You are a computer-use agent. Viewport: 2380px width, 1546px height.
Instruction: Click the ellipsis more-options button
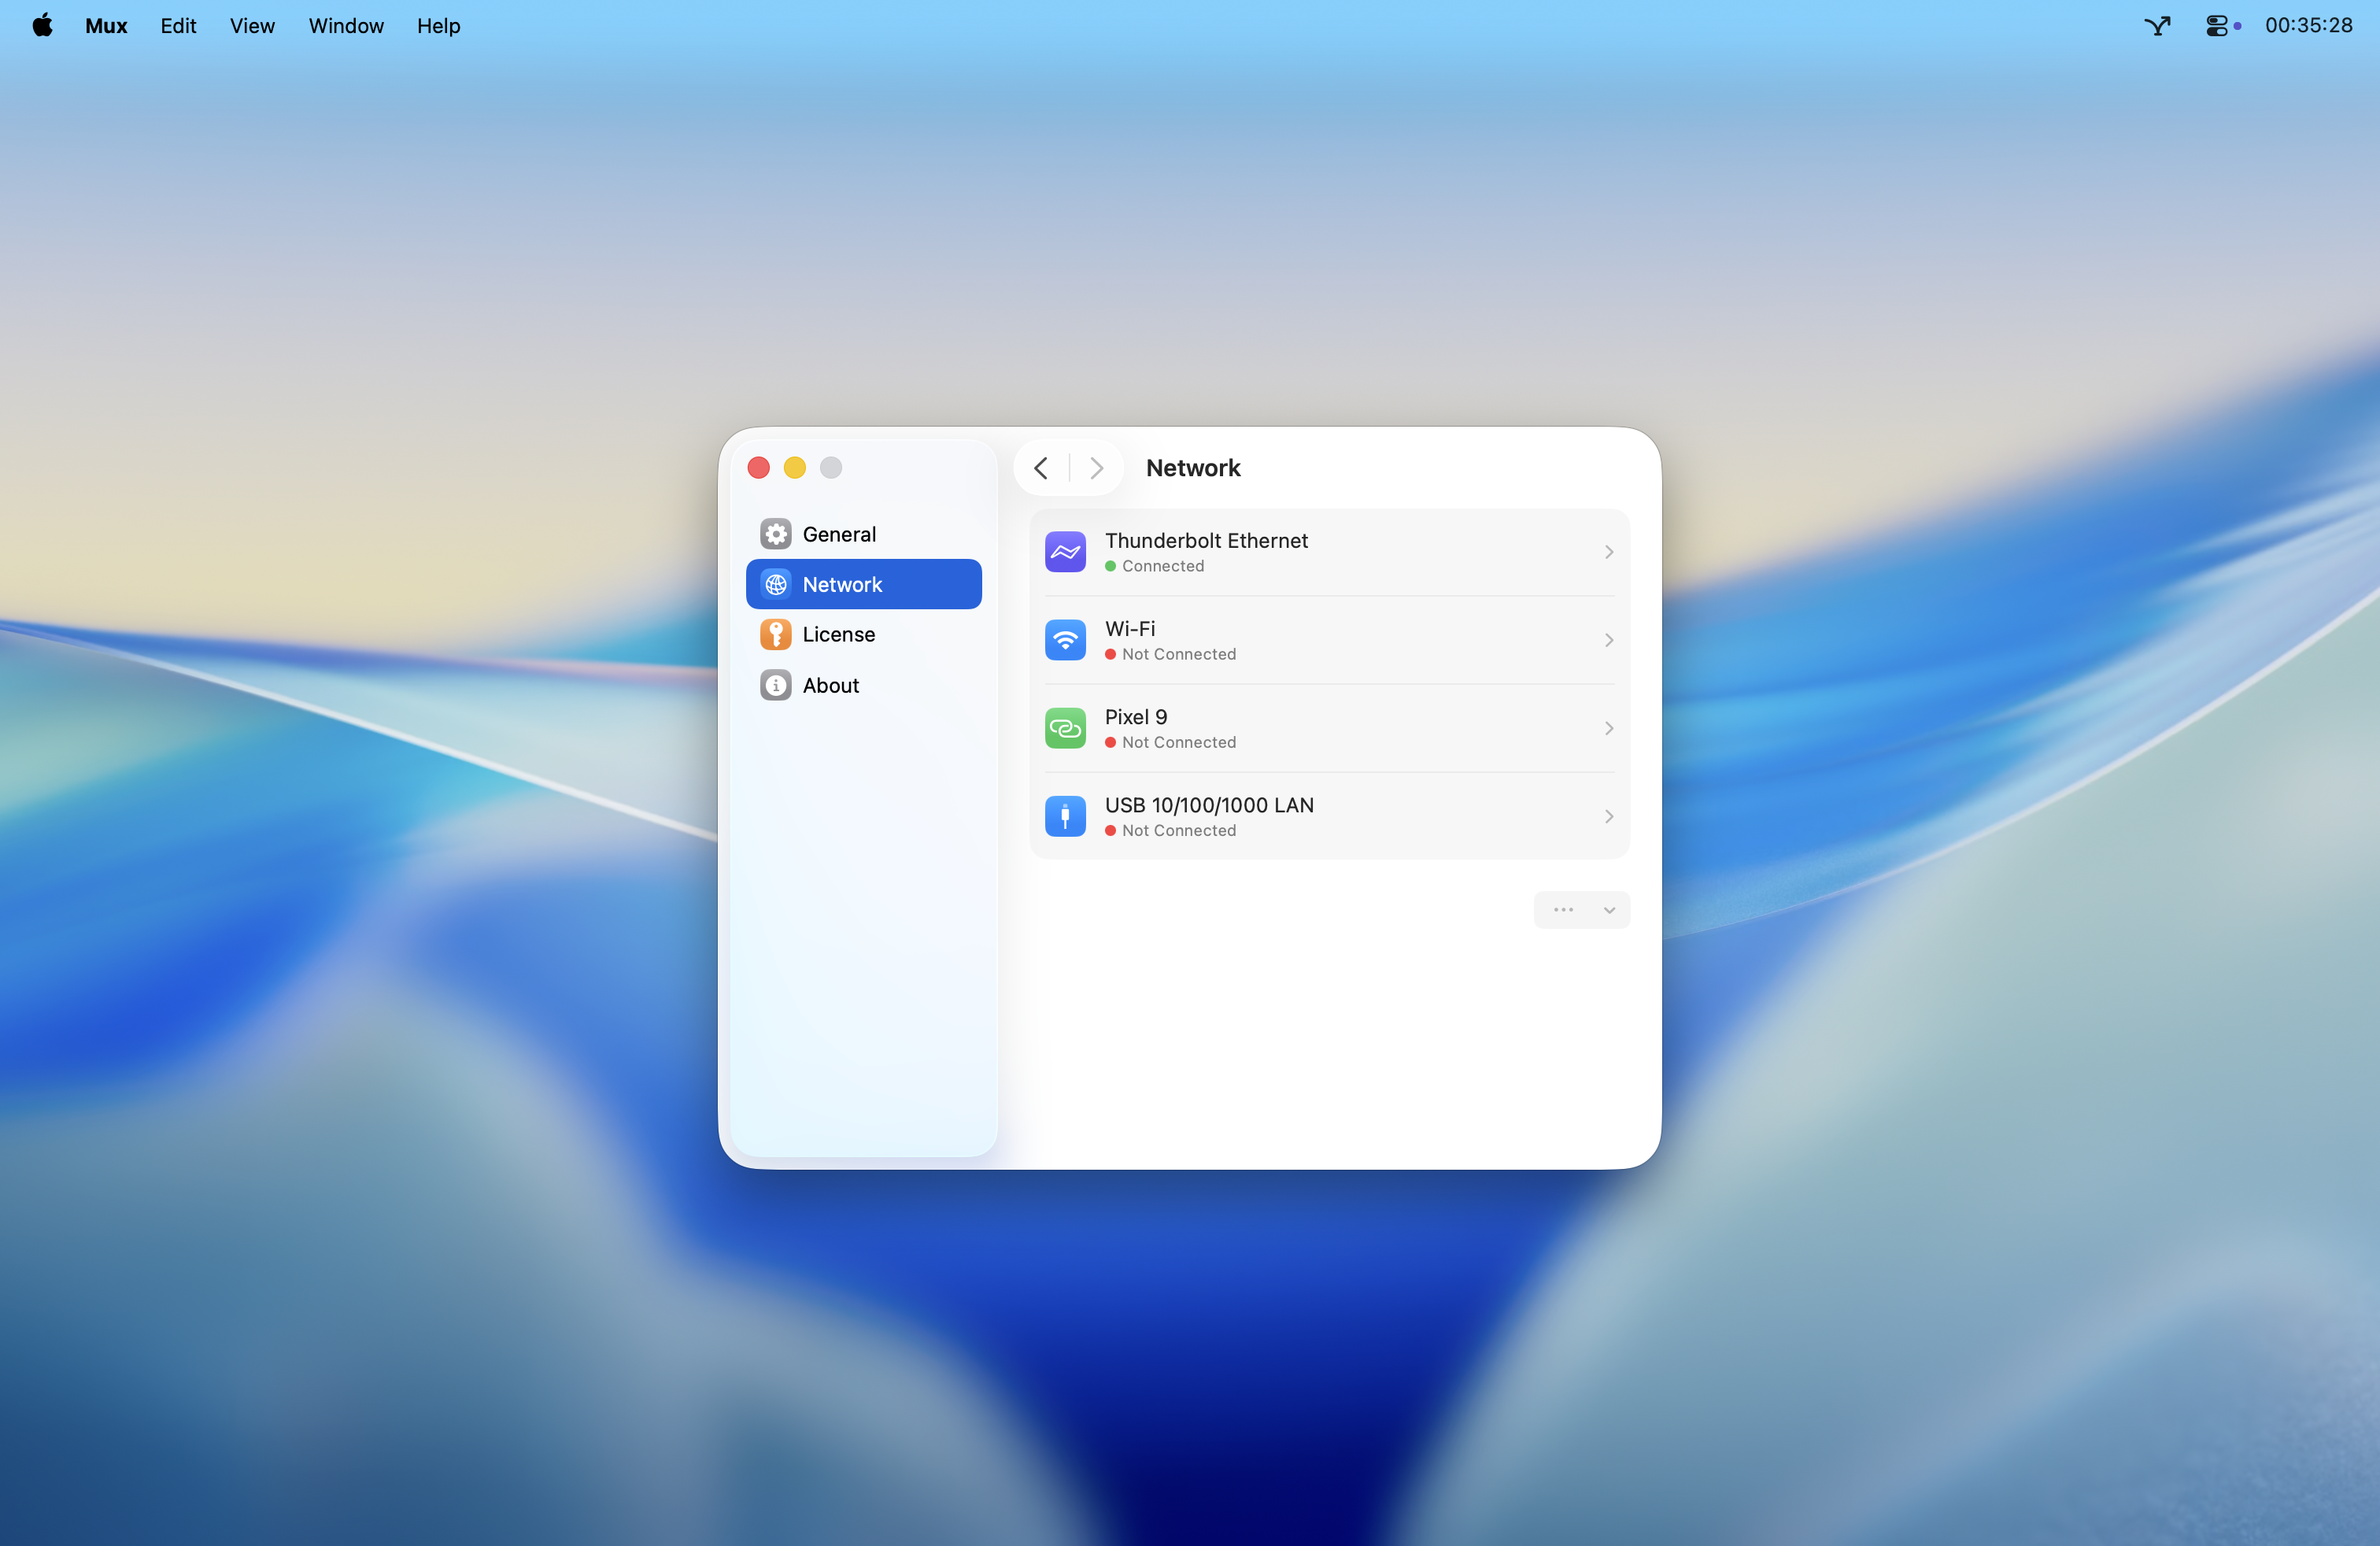pos(1562,910)
